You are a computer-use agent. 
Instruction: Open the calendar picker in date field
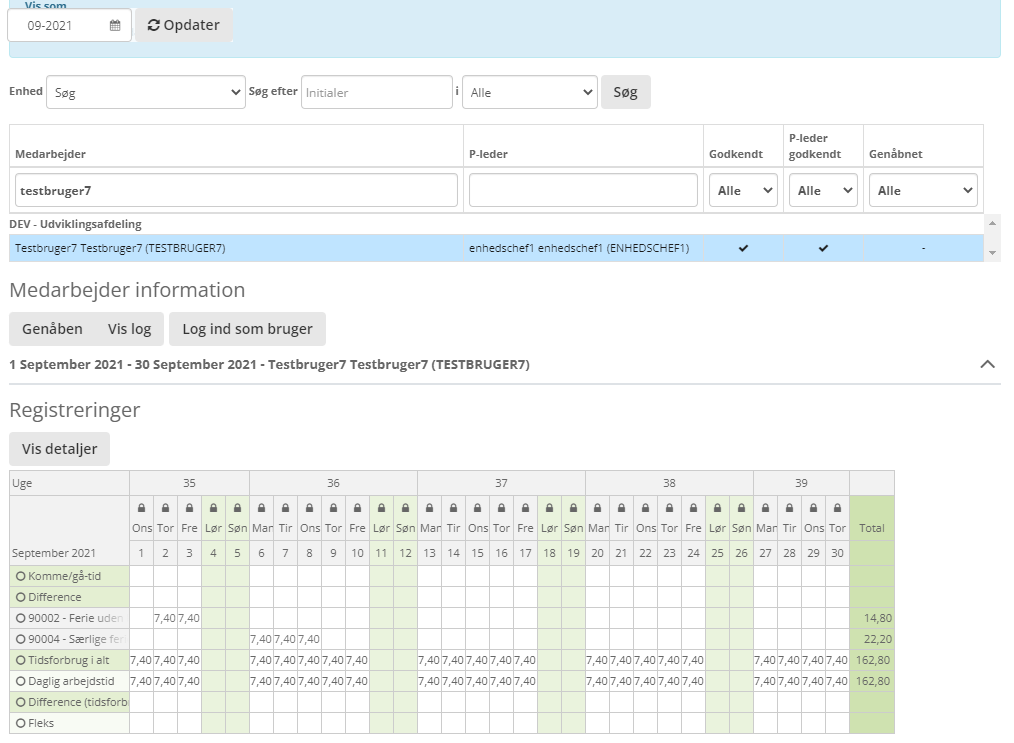[115, 26]
